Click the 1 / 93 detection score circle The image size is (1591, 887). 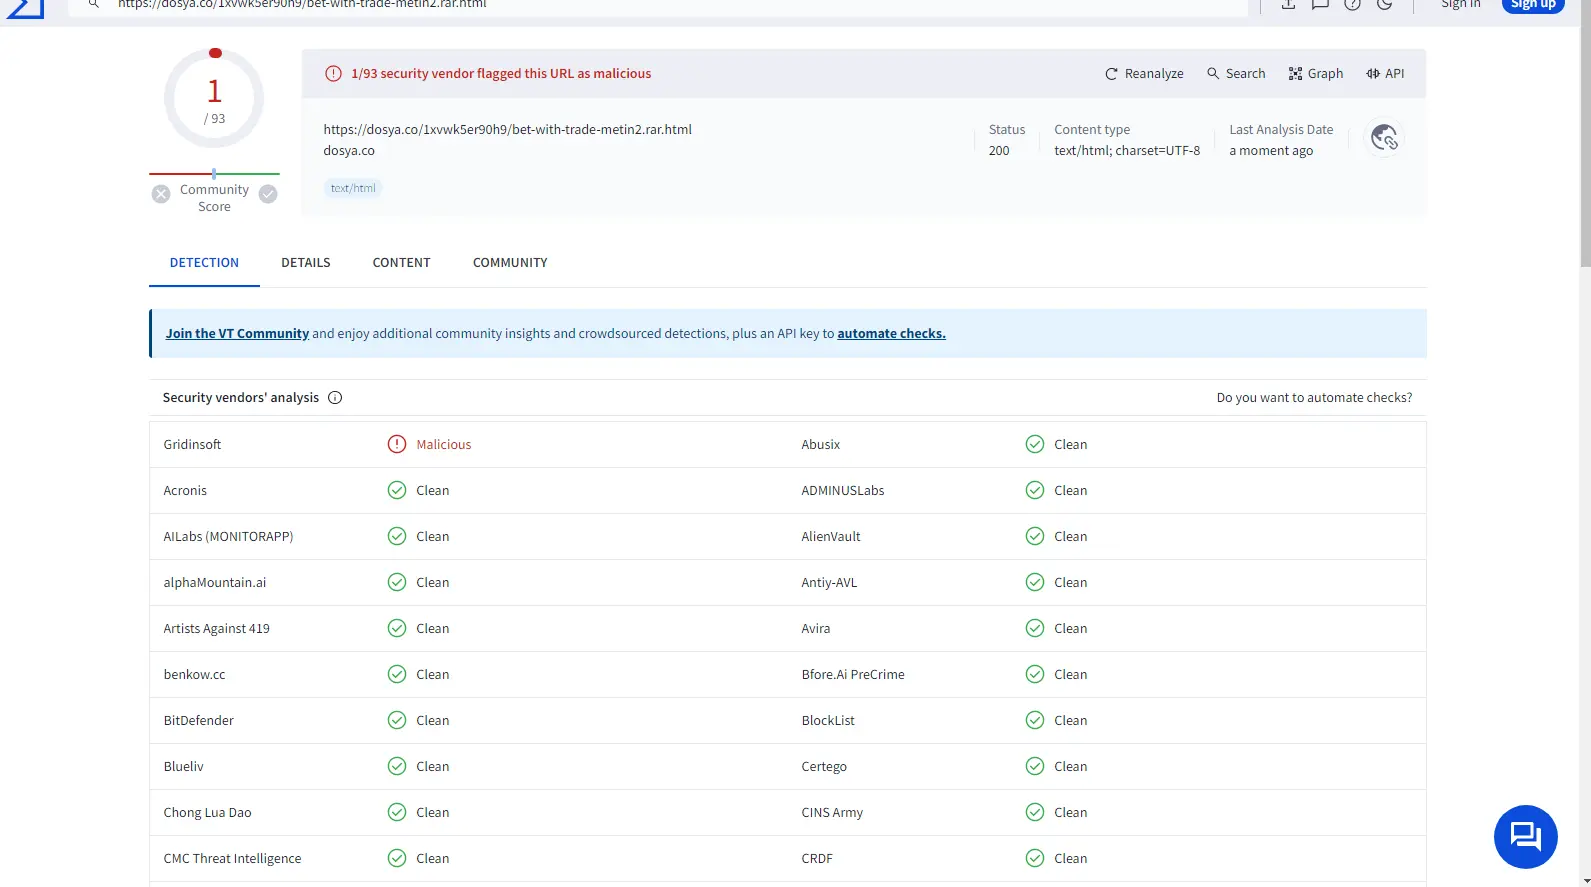pyautogui.click(x=214, y=99)
